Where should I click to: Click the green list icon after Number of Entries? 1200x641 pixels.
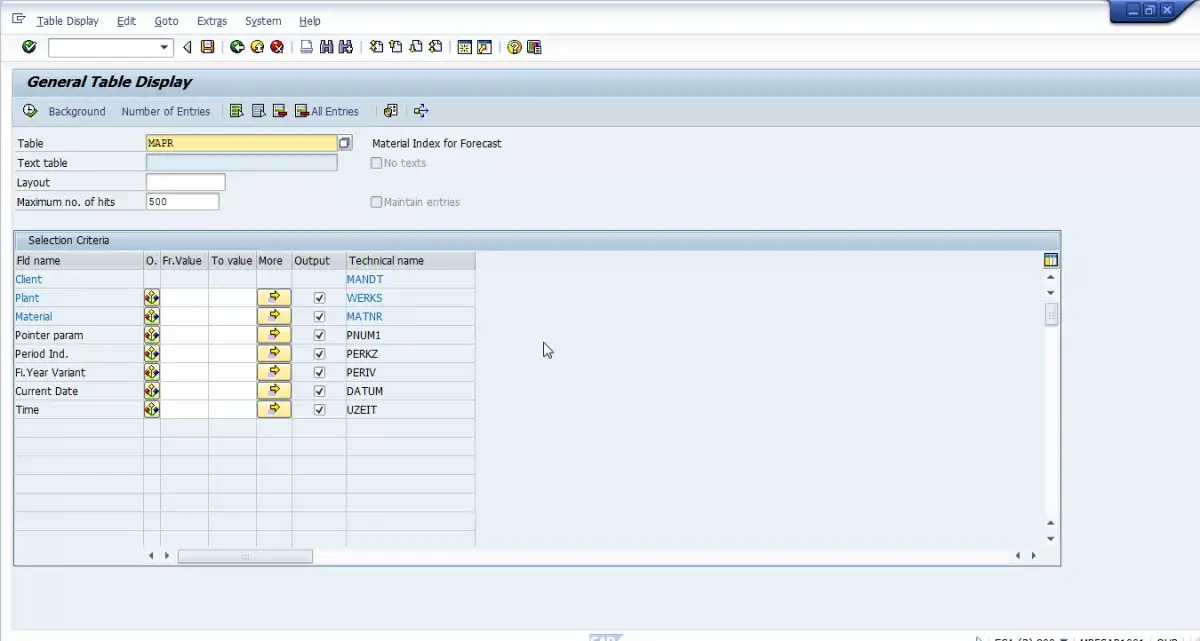tap(236, 111)
